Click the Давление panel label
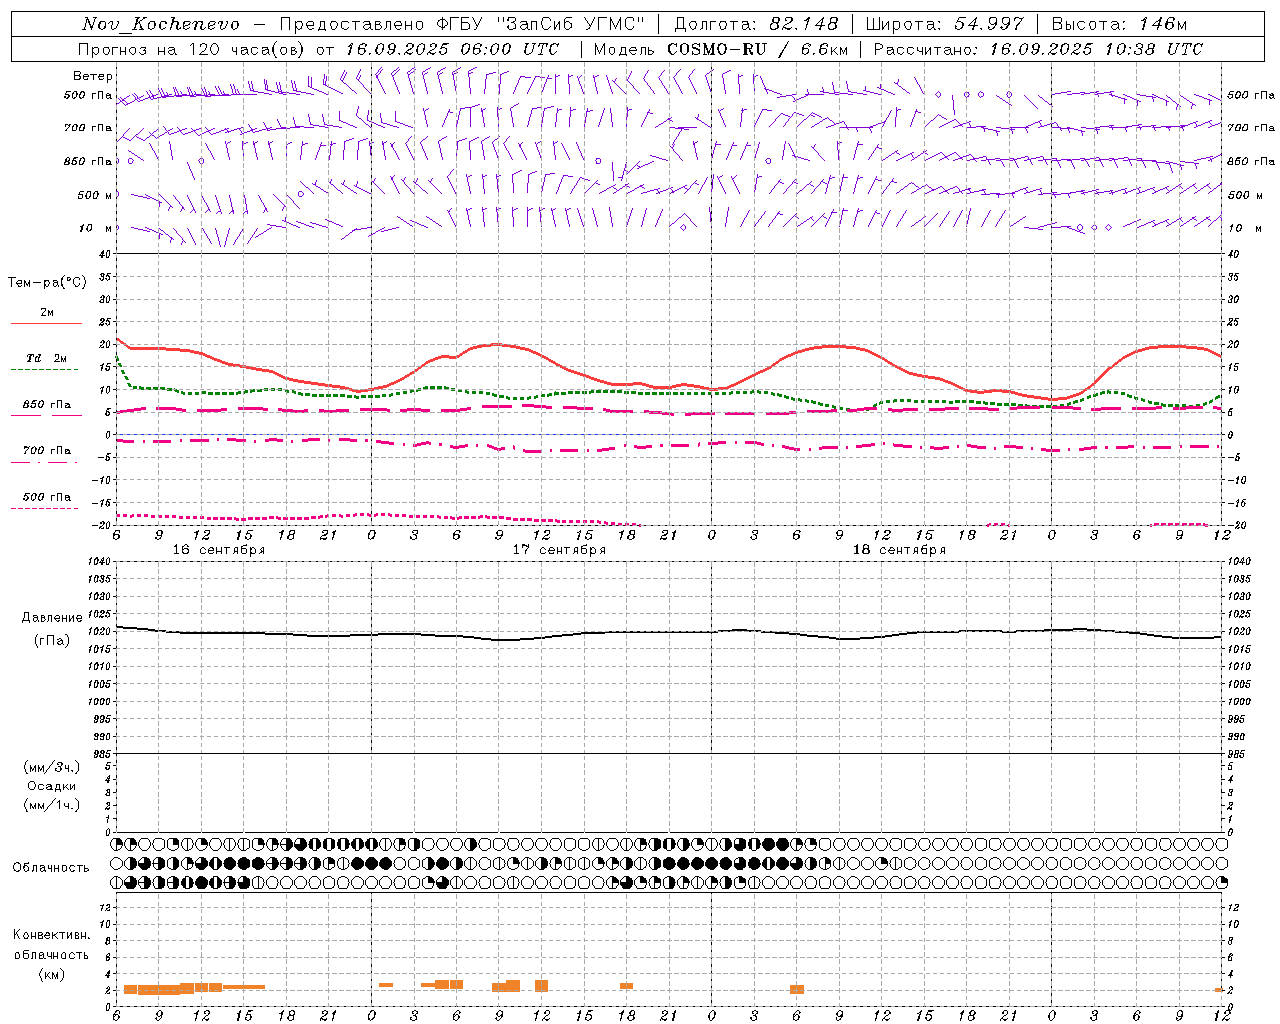 52,618
